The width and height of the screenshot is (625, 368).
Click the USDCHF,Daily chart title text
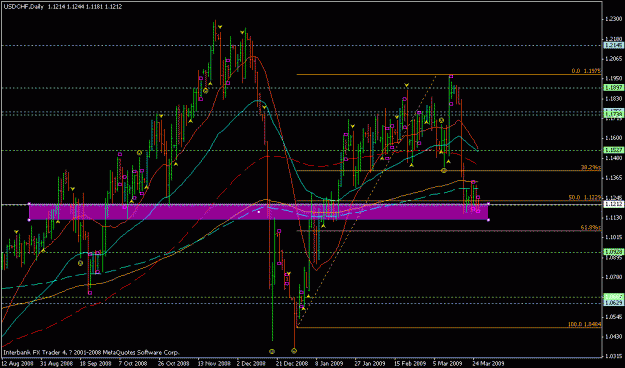(24, 7)
